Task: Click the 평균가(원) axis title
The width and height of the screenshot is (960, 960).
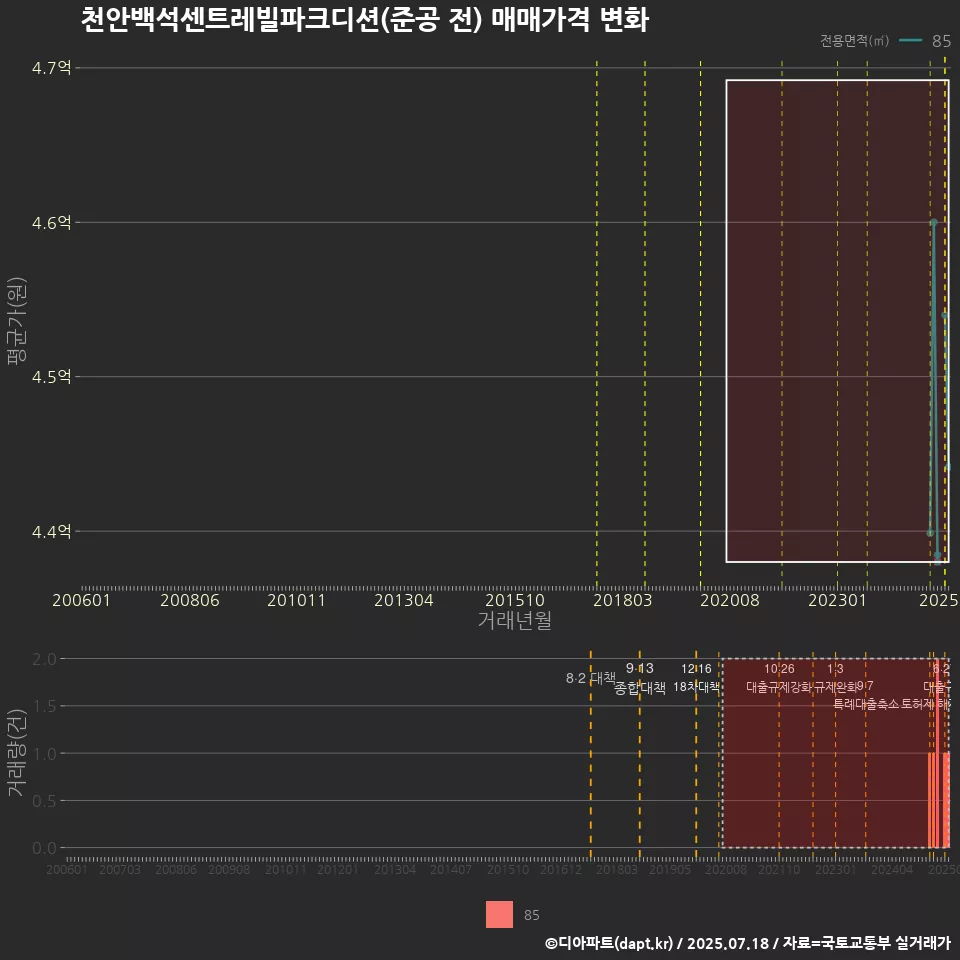Action: [17, 321]
